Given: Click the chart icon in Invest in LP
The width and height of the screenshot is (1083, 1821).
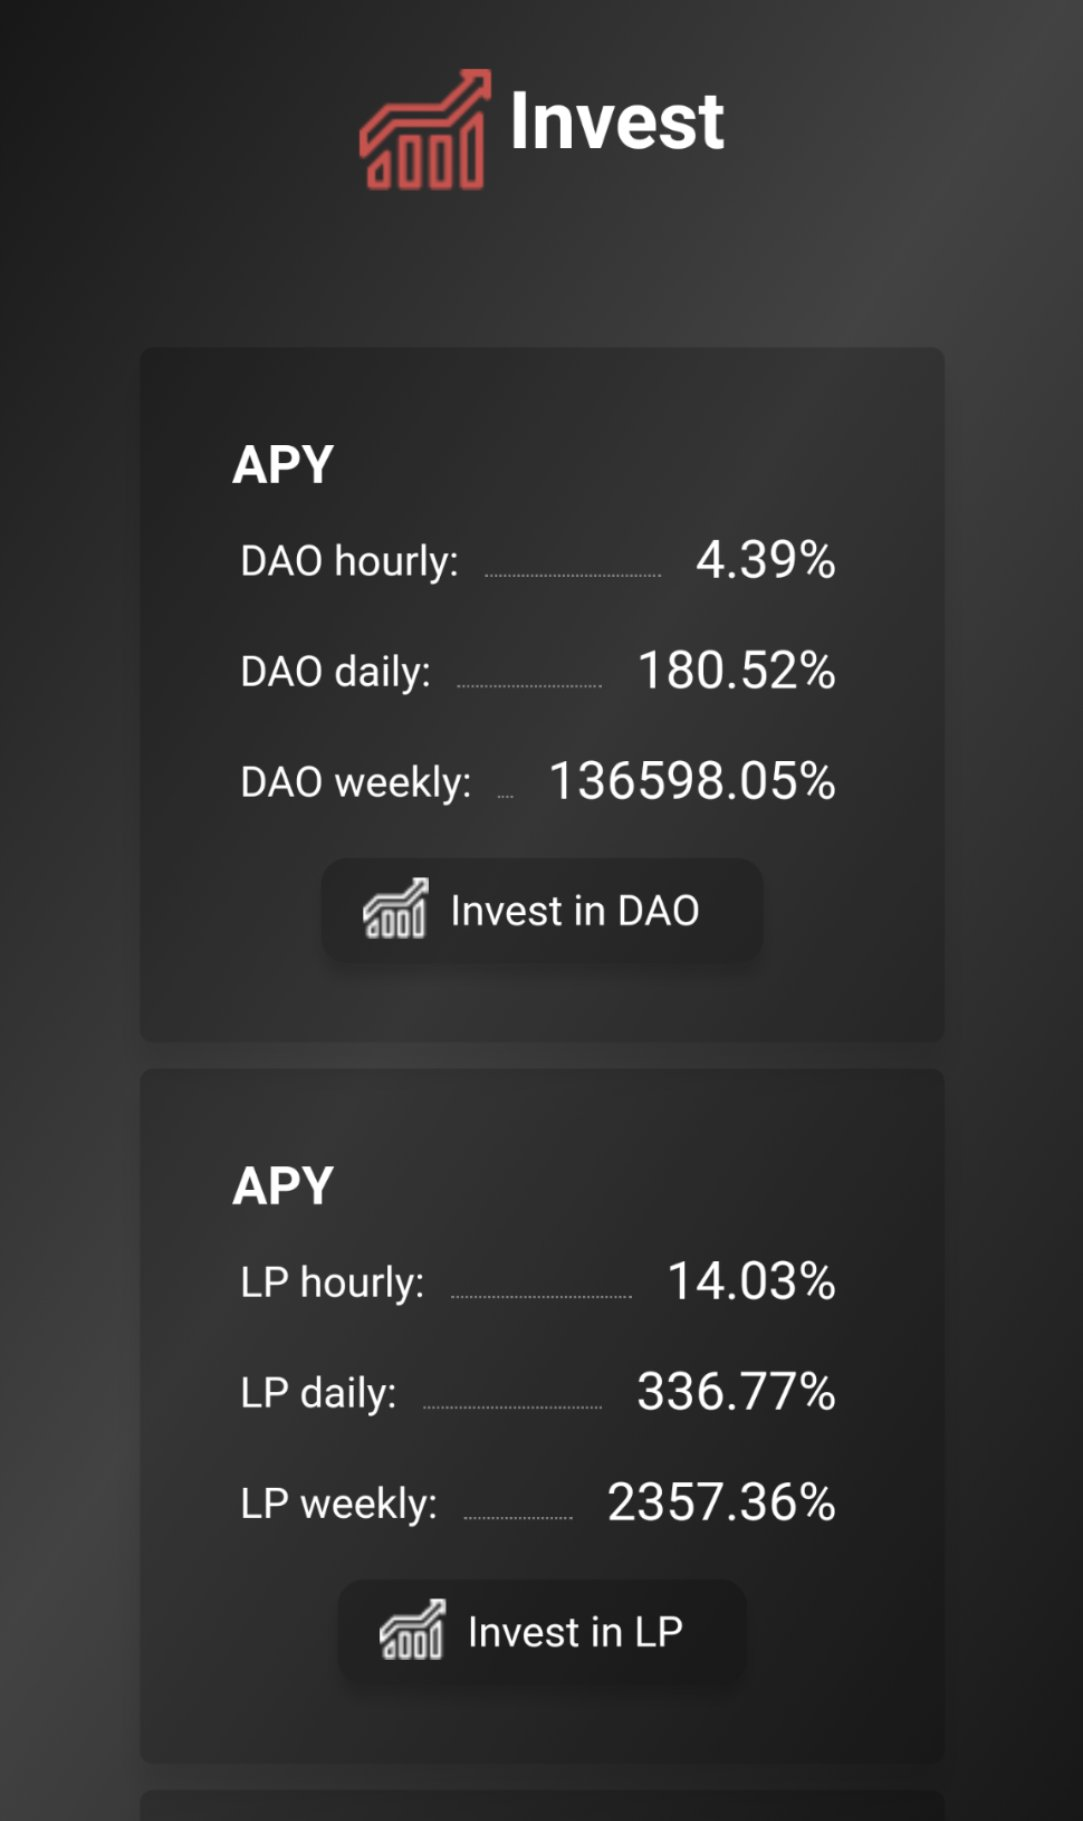Looking at the screenshot, I should pyautogui.click(x=412, y=1630).
